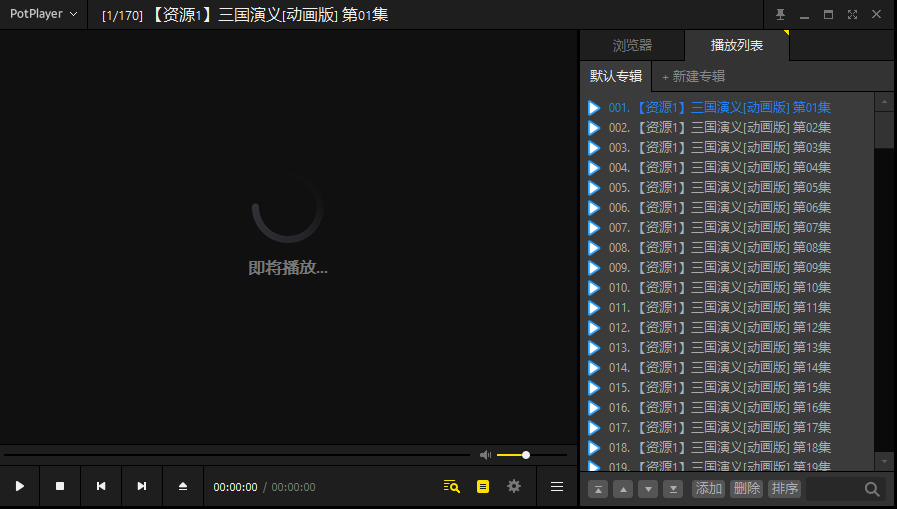Click the 删除 button

click(x=747, y=489)
